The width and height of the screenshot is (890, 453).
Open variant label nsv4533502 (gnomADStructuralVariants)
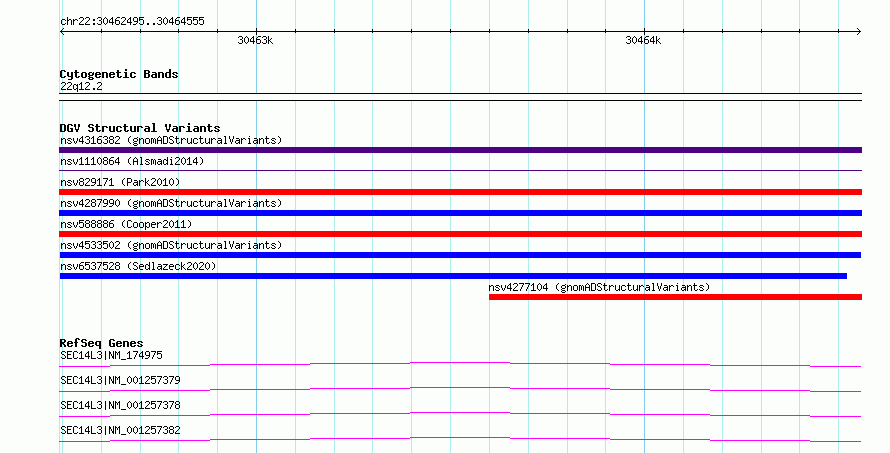click(x=171, y=245)
